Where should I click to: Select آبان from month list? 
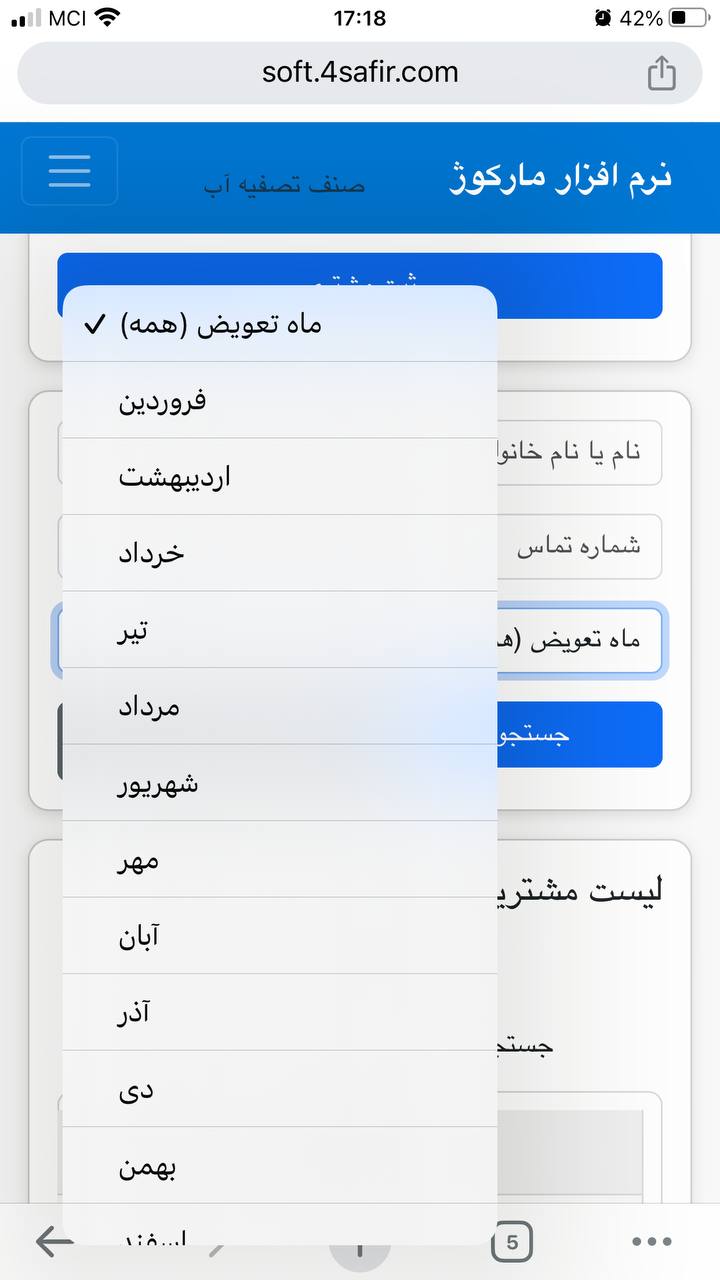point(280,936)
